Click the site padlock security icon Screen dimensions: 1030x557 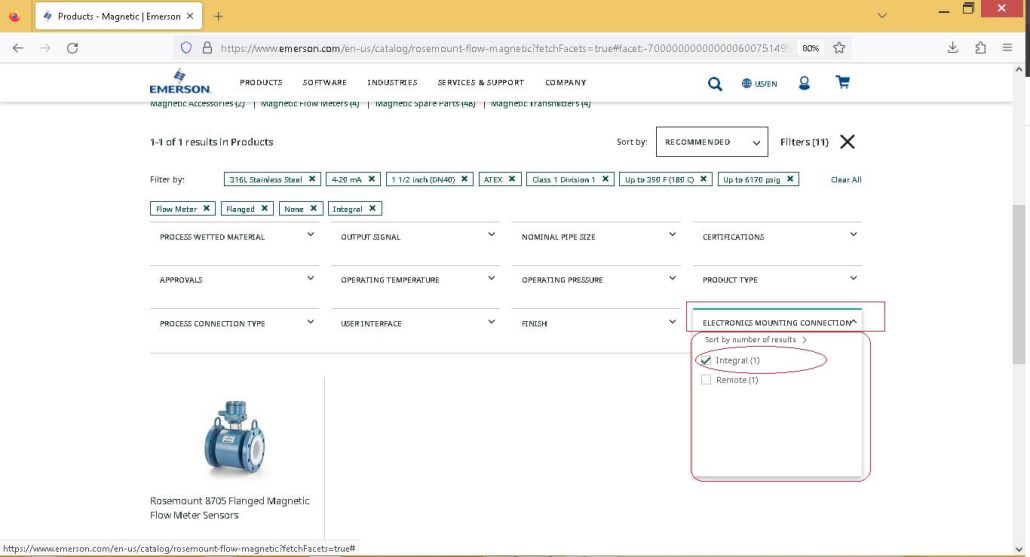point(207,48)
